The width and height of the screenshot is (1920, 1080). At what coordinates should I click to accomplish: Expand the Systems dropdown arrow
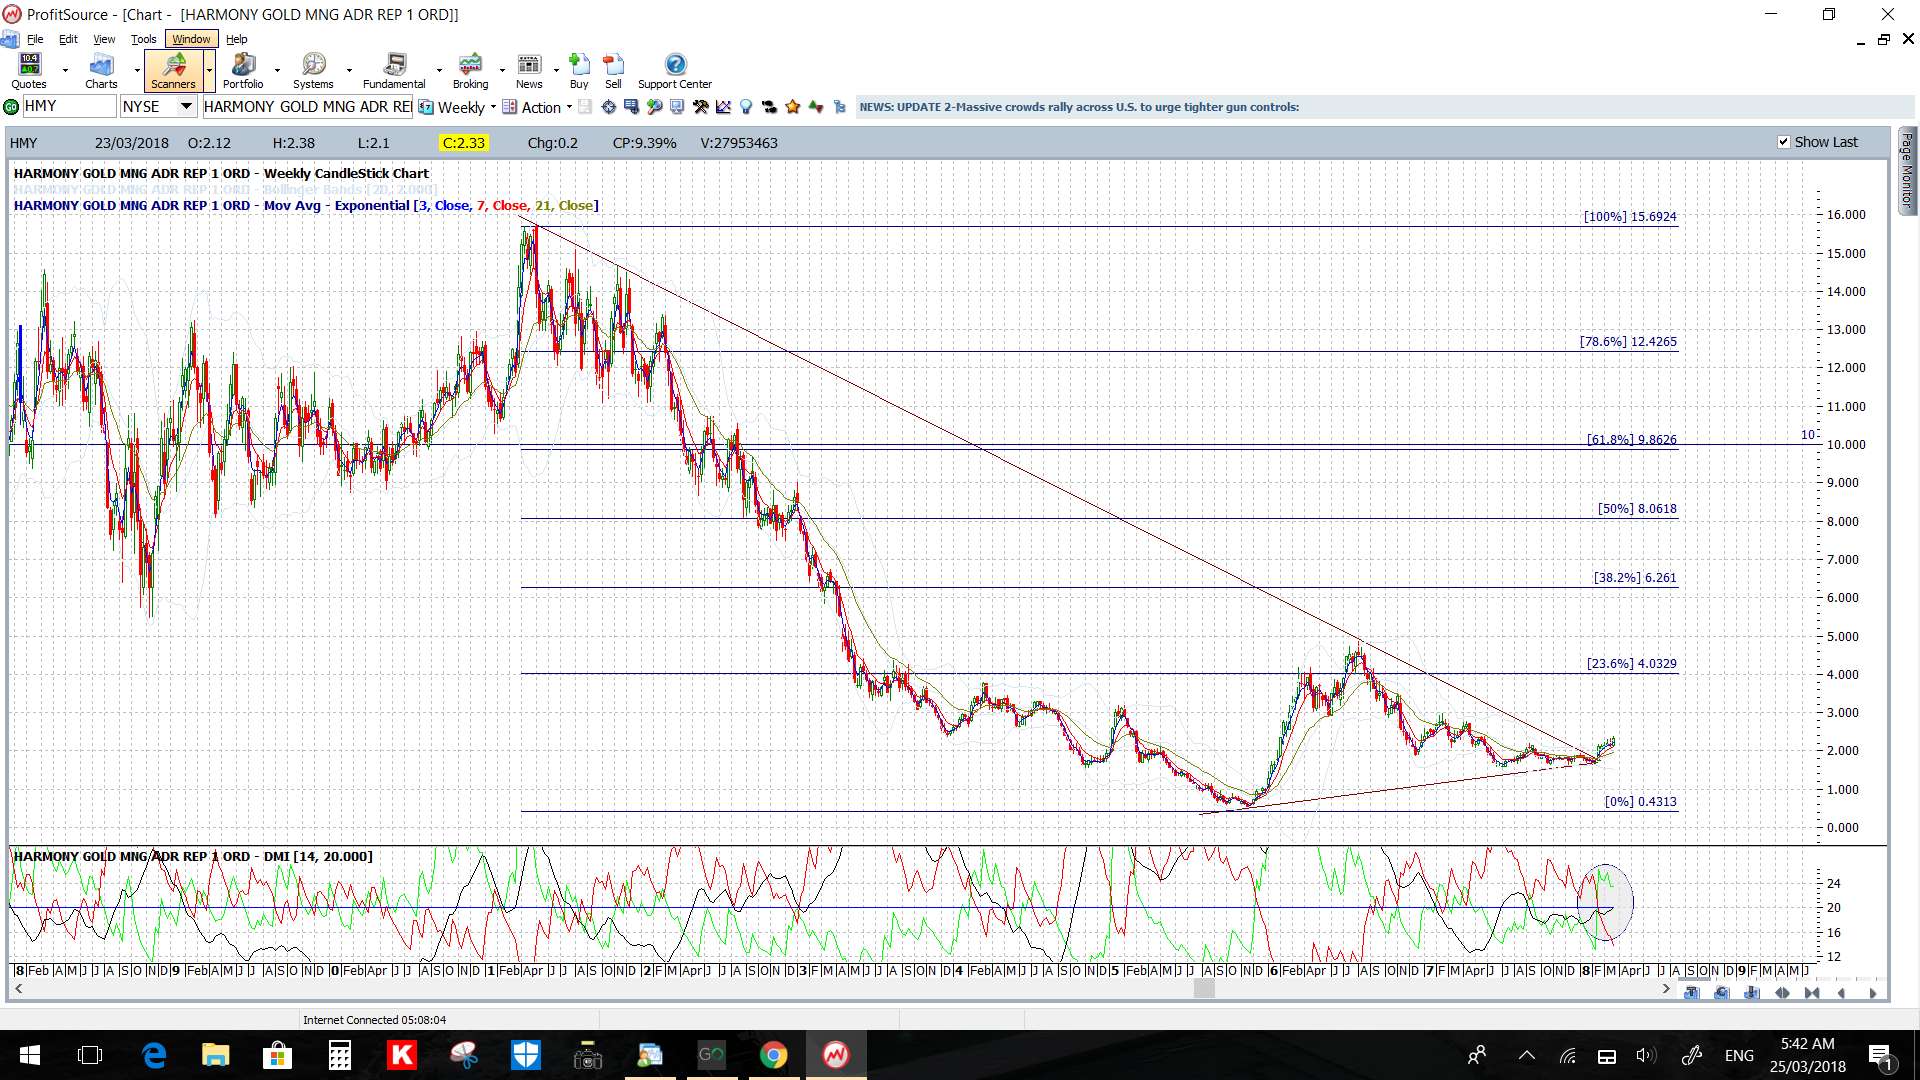coord(349,71)
